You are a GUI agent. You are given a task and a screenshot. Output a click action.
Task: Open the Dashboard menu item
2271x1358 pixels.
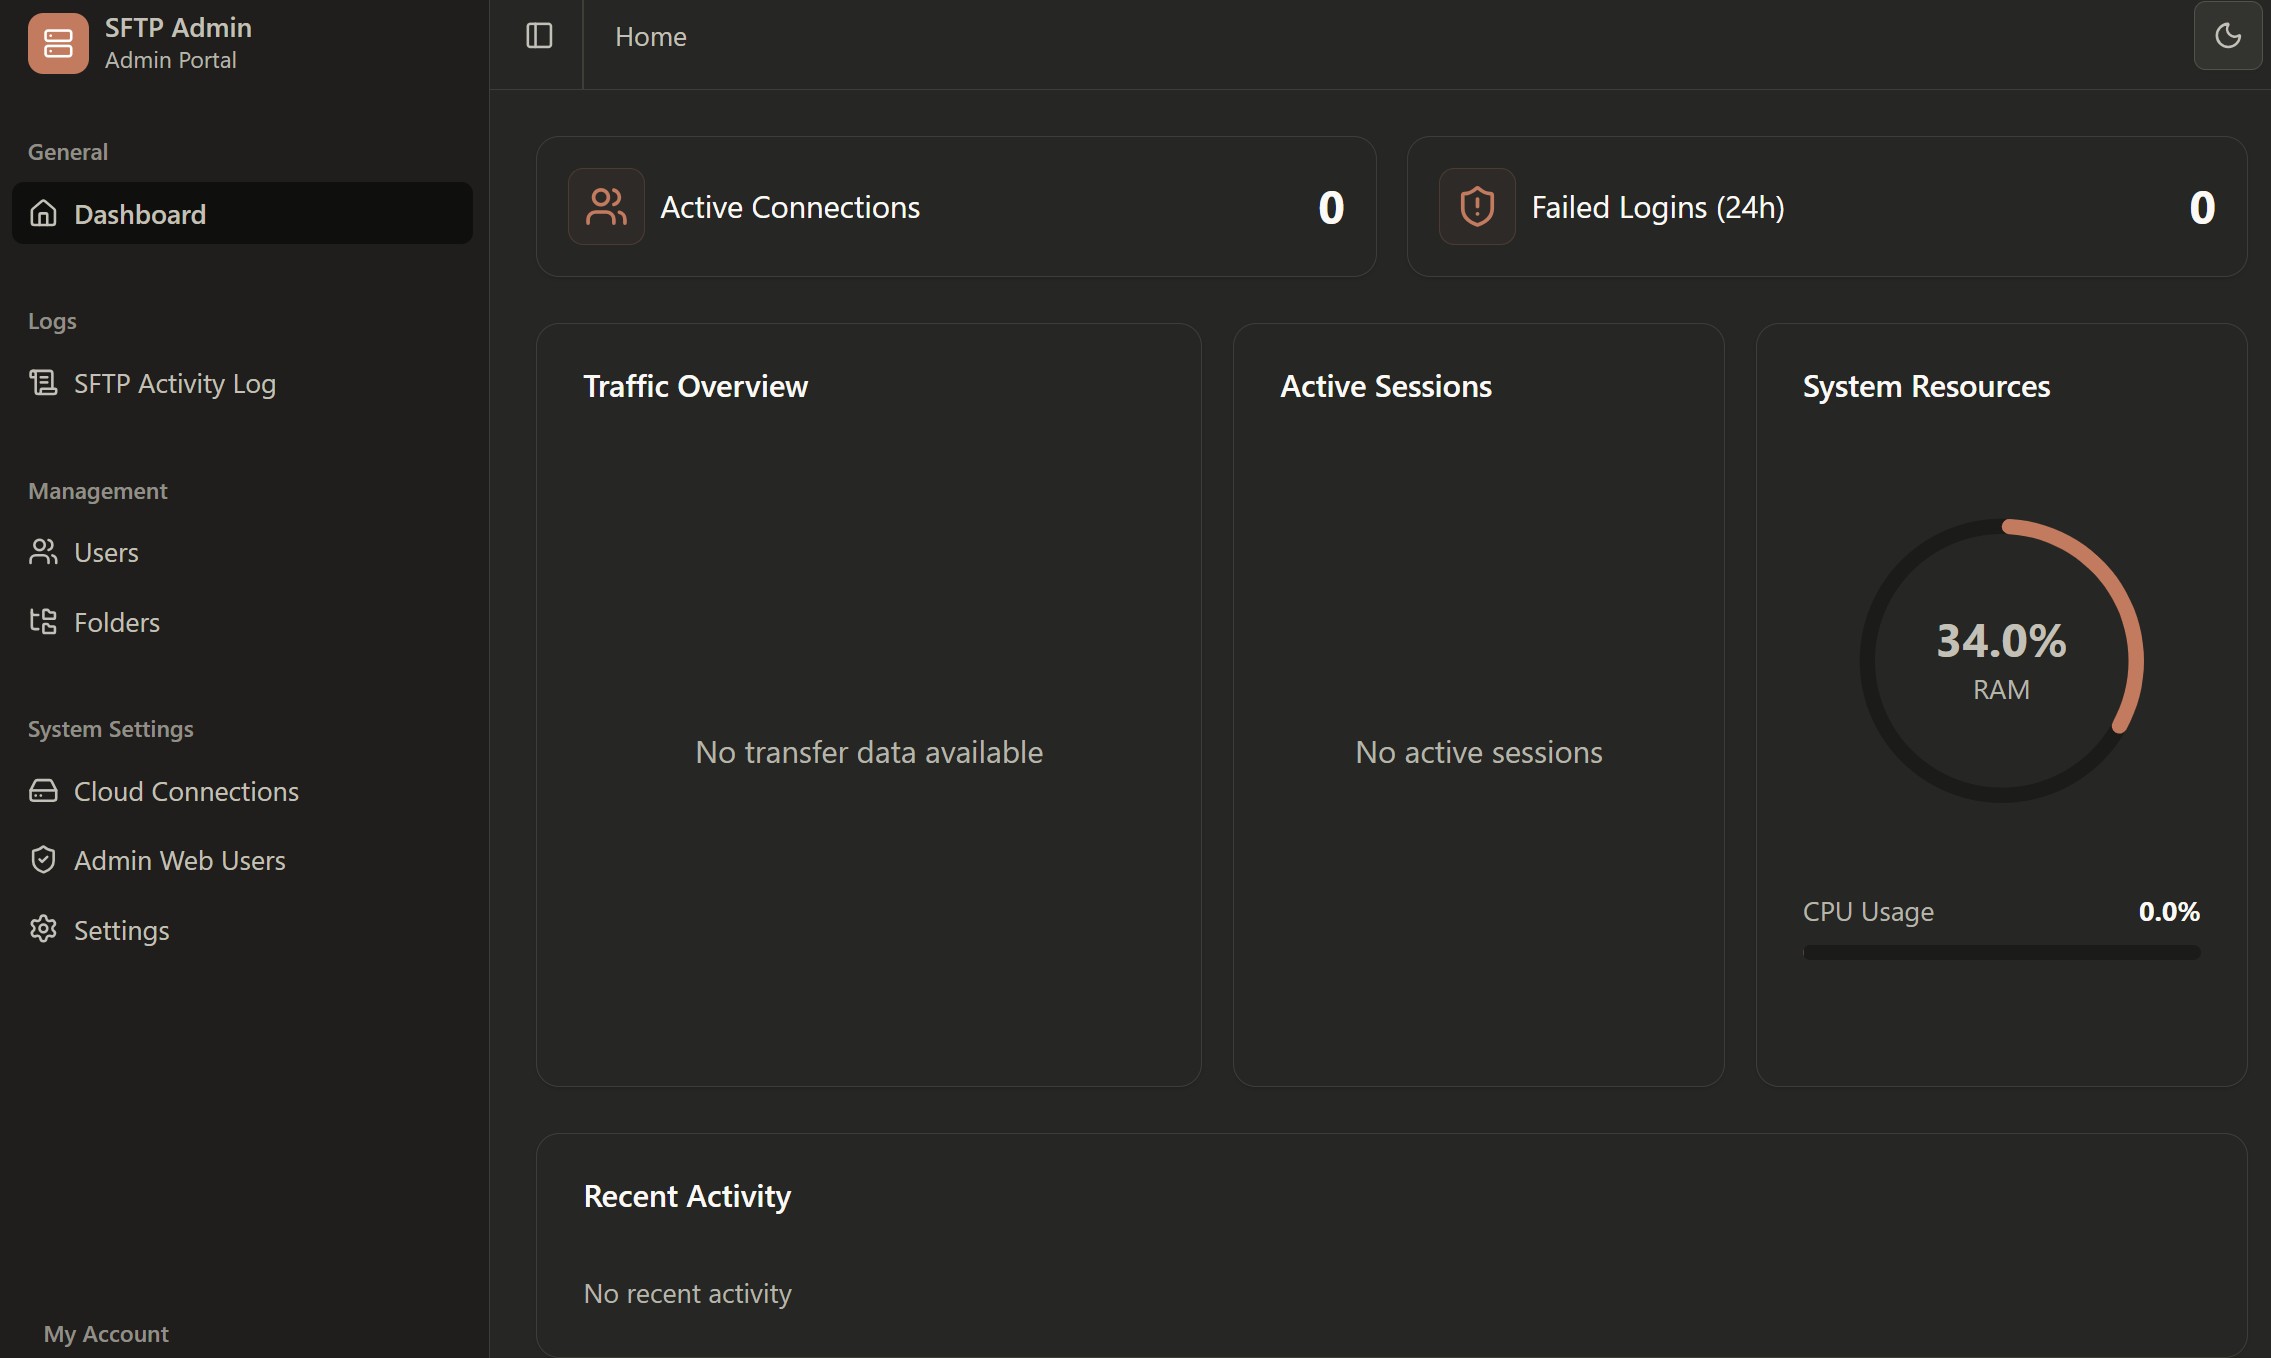242,213
